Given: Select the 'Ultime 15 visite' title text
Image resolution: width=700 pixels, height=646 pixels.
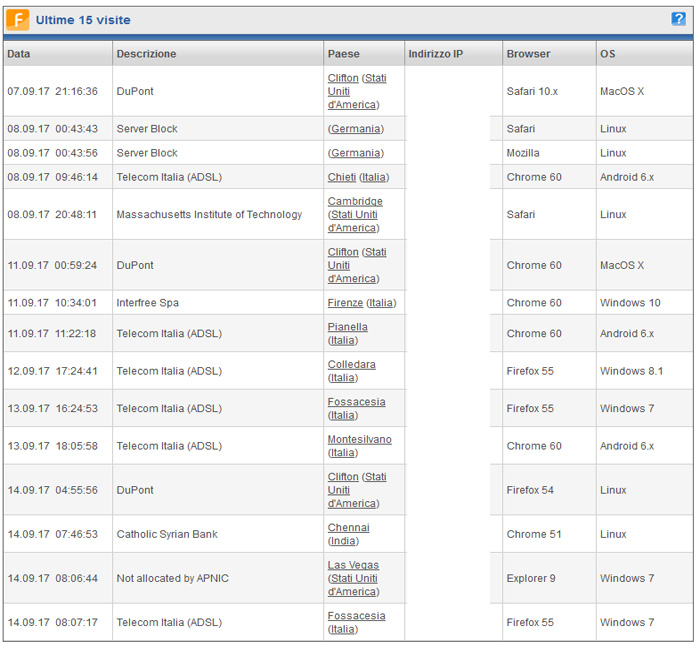Looking at the screenshot, I should coord(83,20).
